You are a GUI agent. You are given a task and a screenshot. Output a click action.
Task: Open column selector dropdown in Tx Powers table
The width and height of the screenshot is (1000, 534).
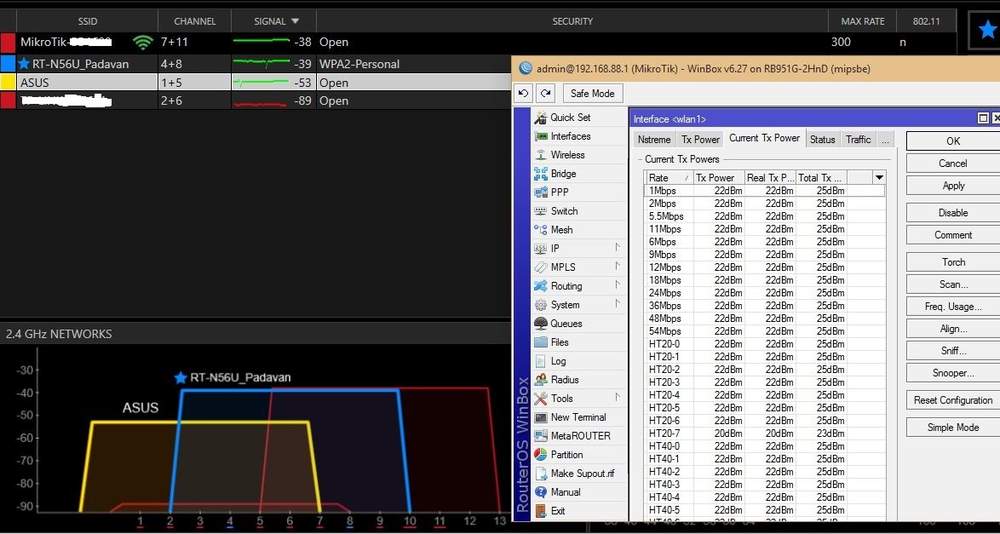tap(879, 177)
